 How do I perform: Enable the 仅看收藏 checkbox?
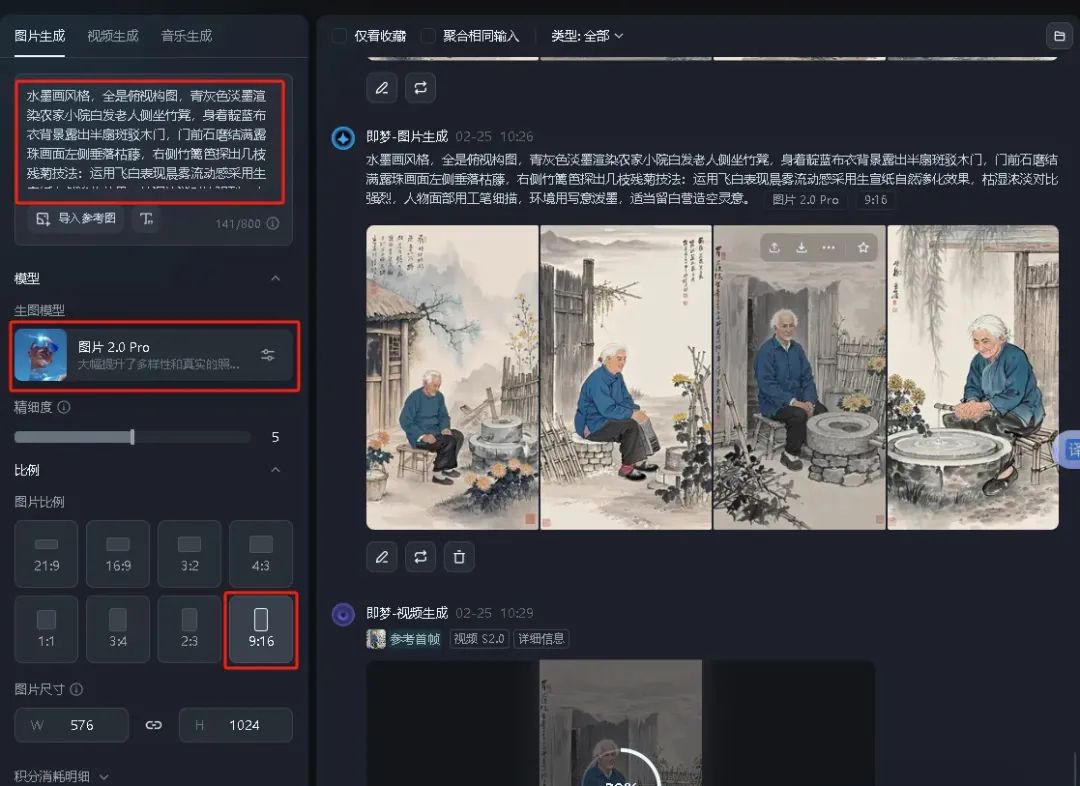(x=339, y=36)
